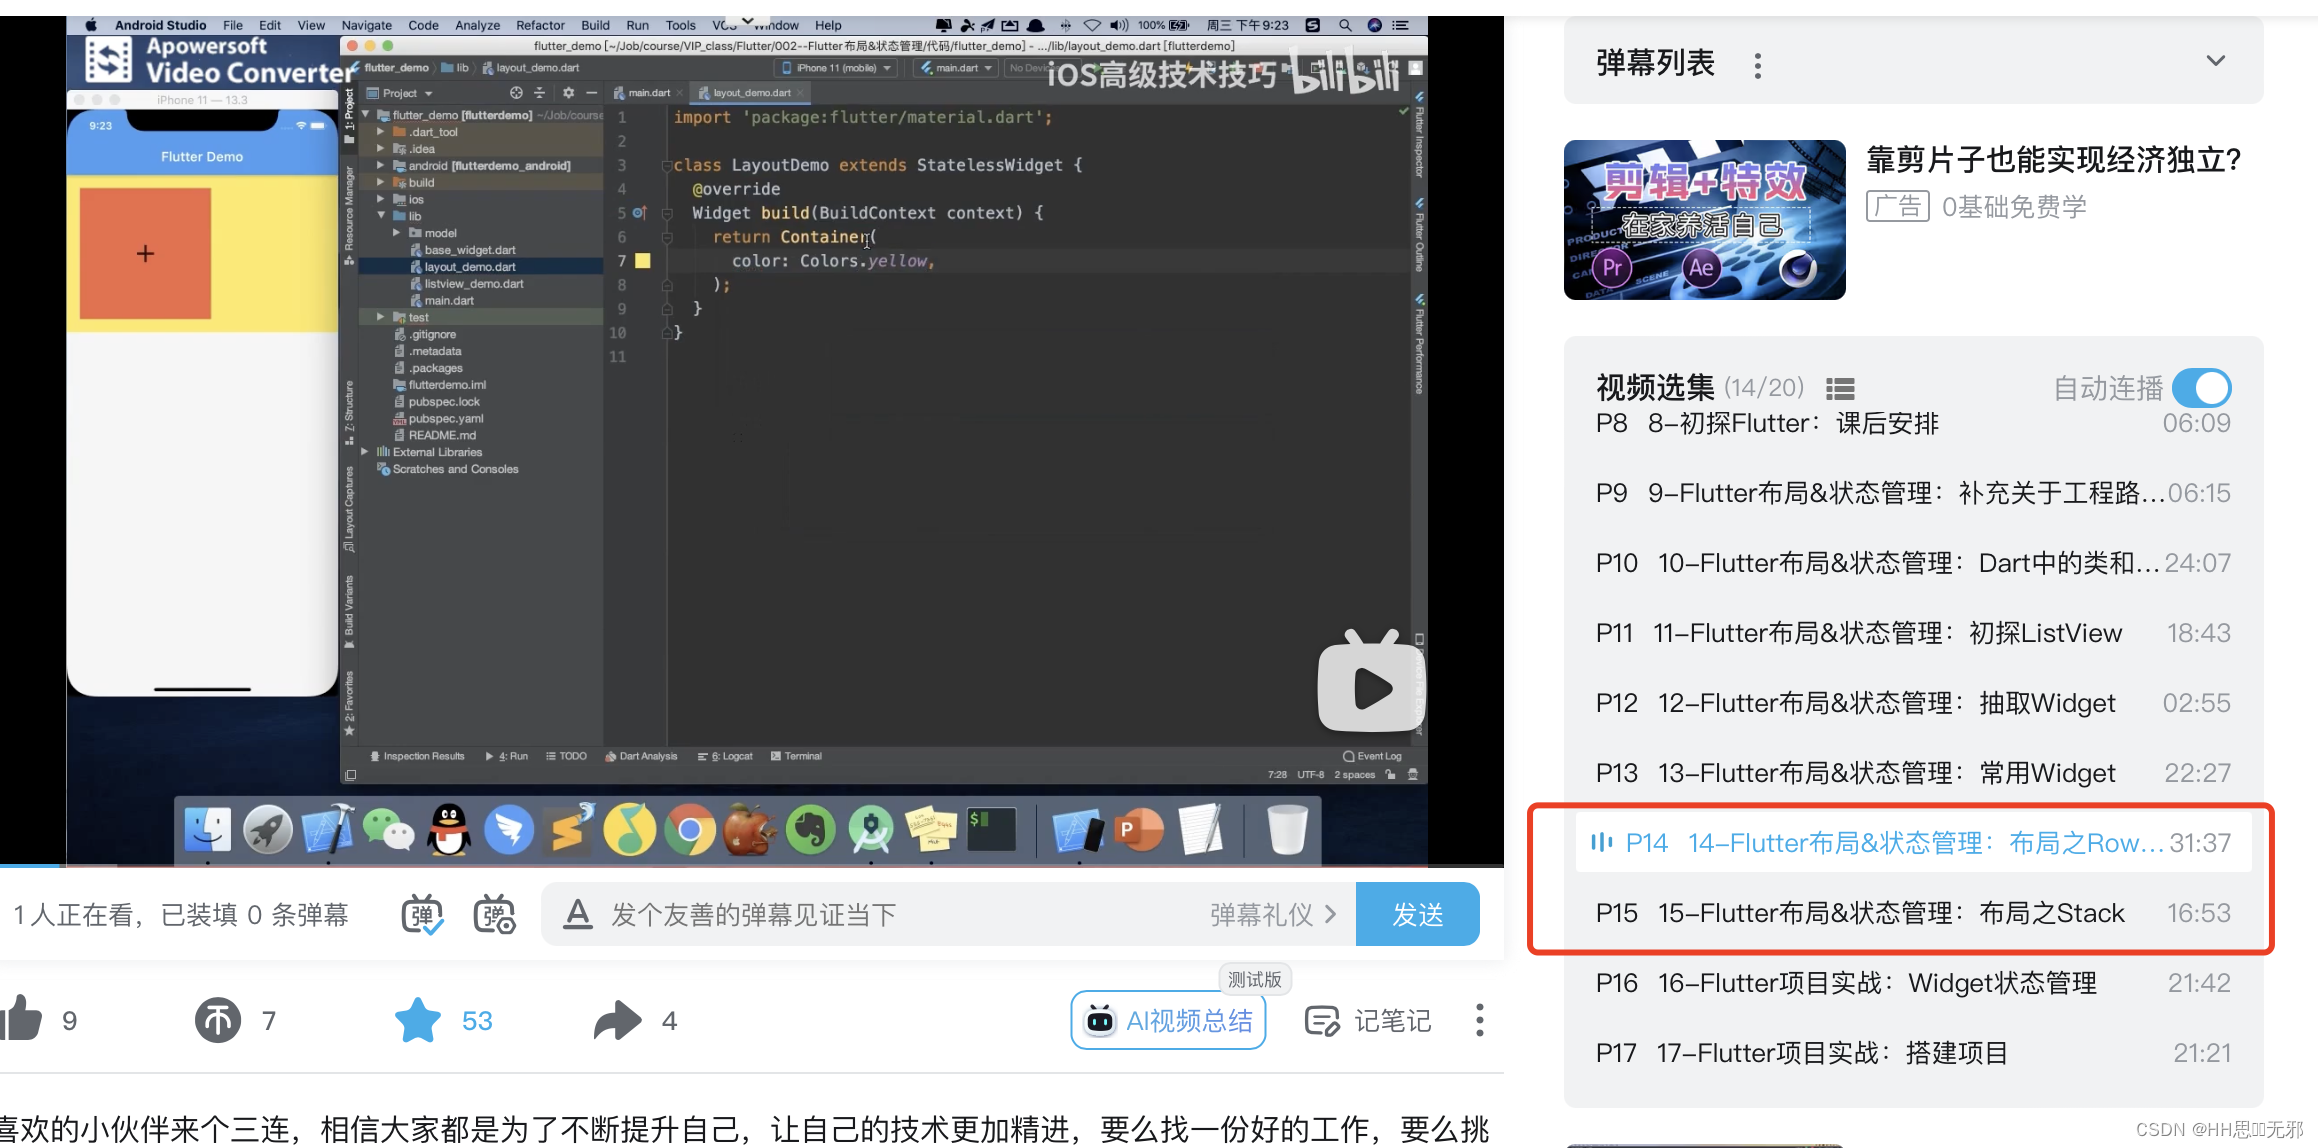Screen dimensions: 2318x1148
Task: Click the project settings gear icon
Action: tap(568, 93)
